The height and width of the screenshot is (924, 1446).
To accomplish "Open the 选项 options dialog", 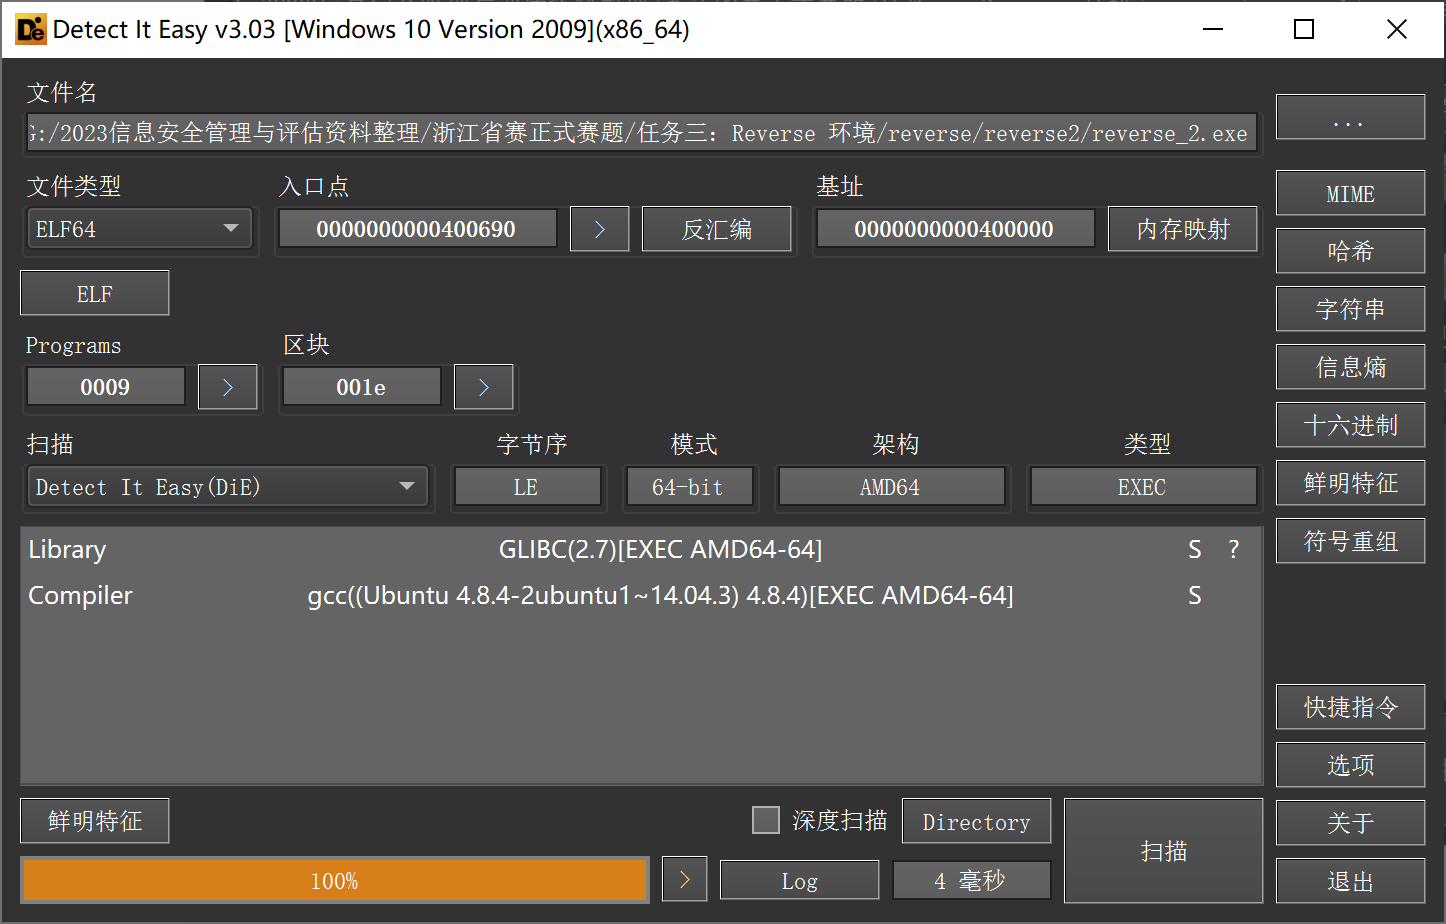I will click(x=1350, y=765).
